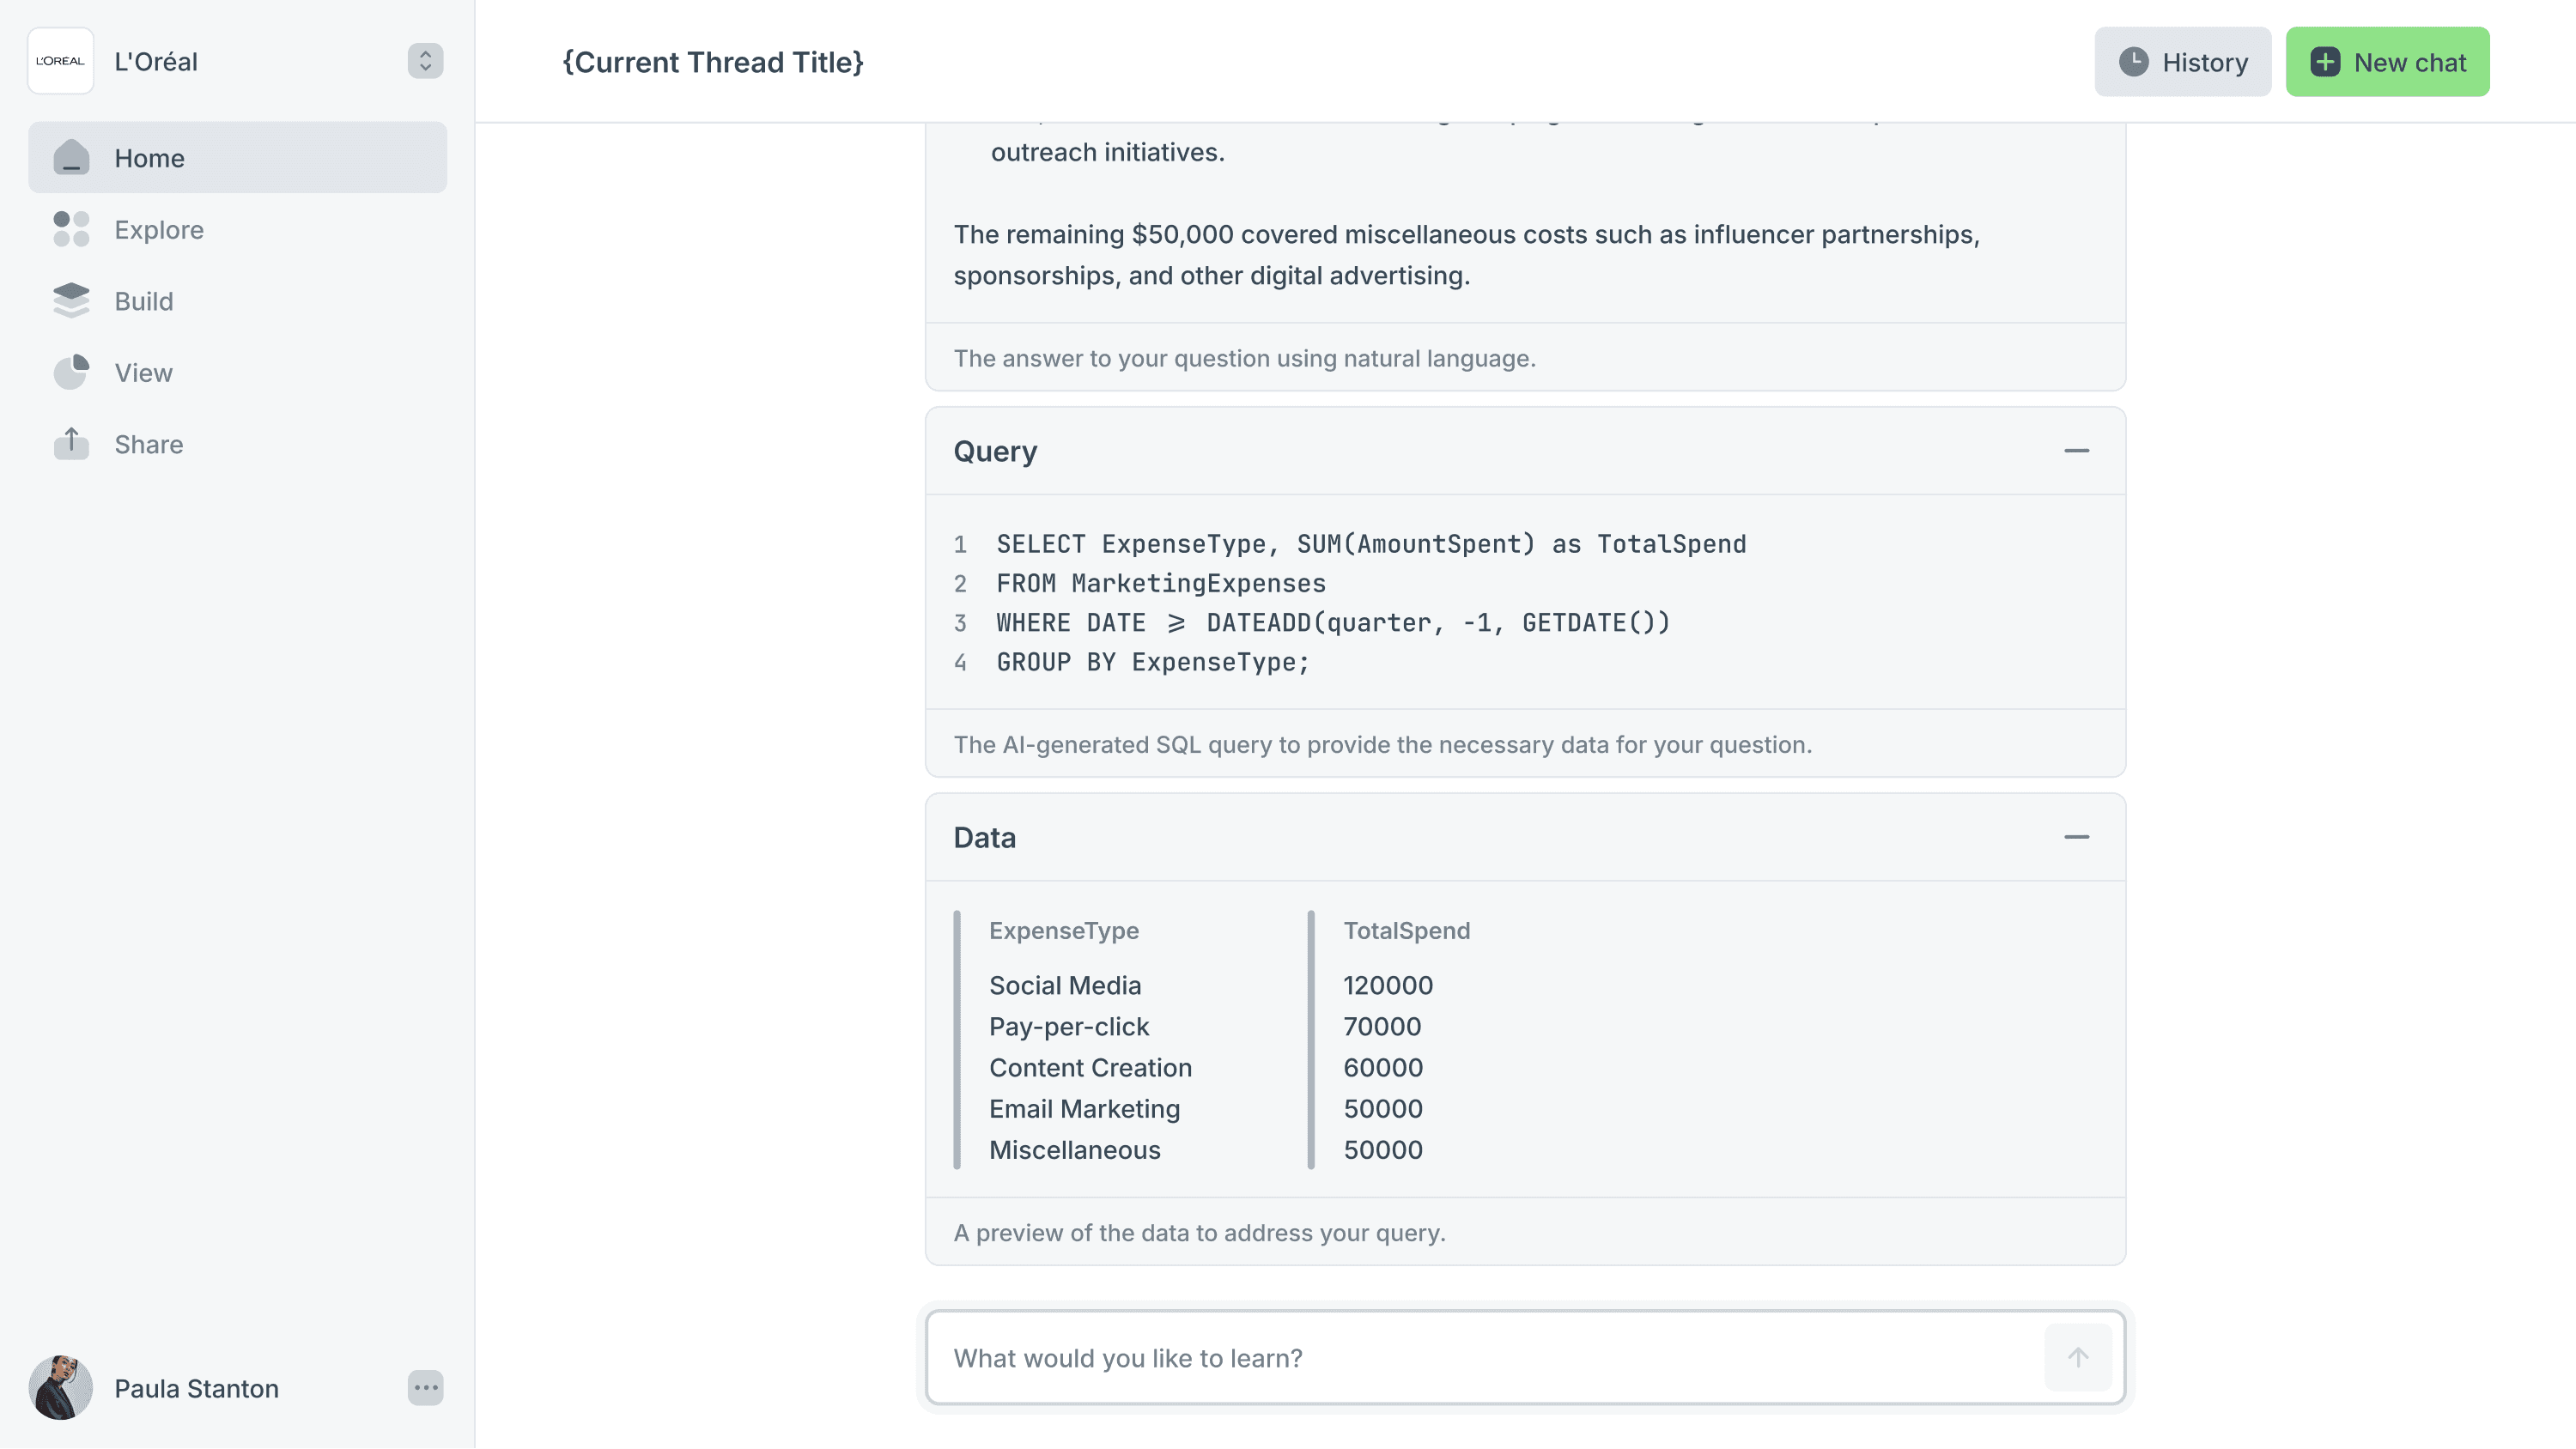Screen dimensions: 2576x1449
Task: Click the TotalSpend column header
Action: 1406,931
